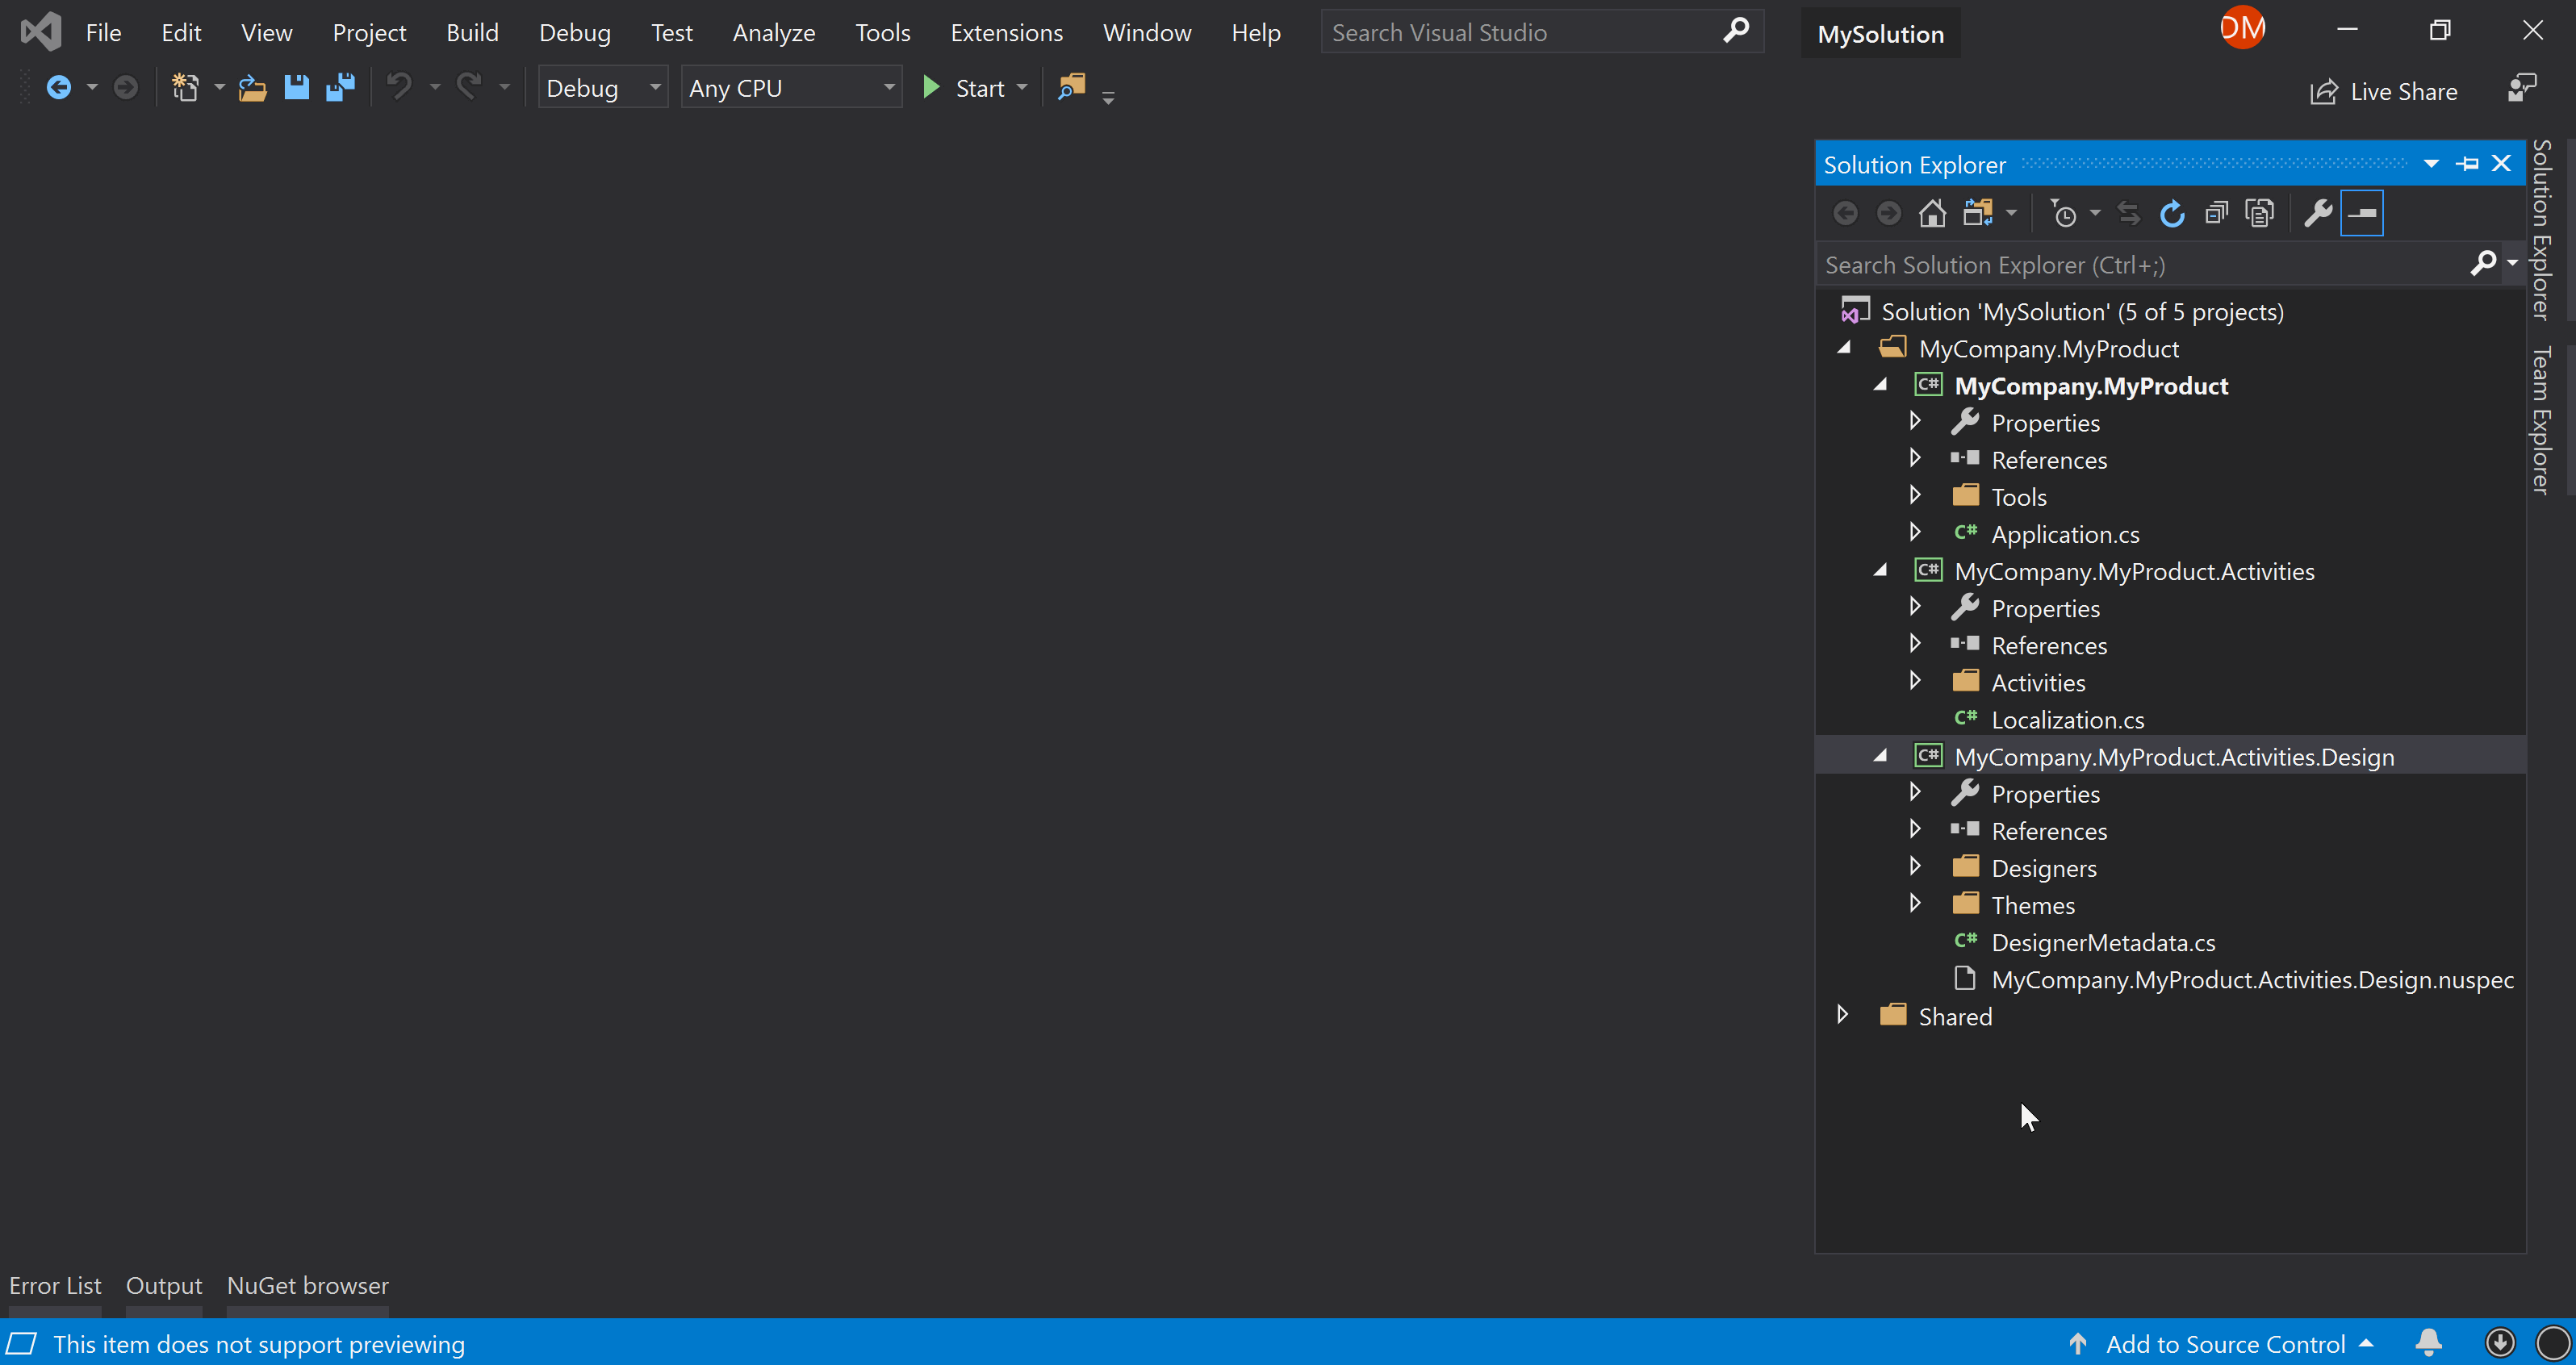Click inside the Search Solution Explorer field

(2100, 264)
